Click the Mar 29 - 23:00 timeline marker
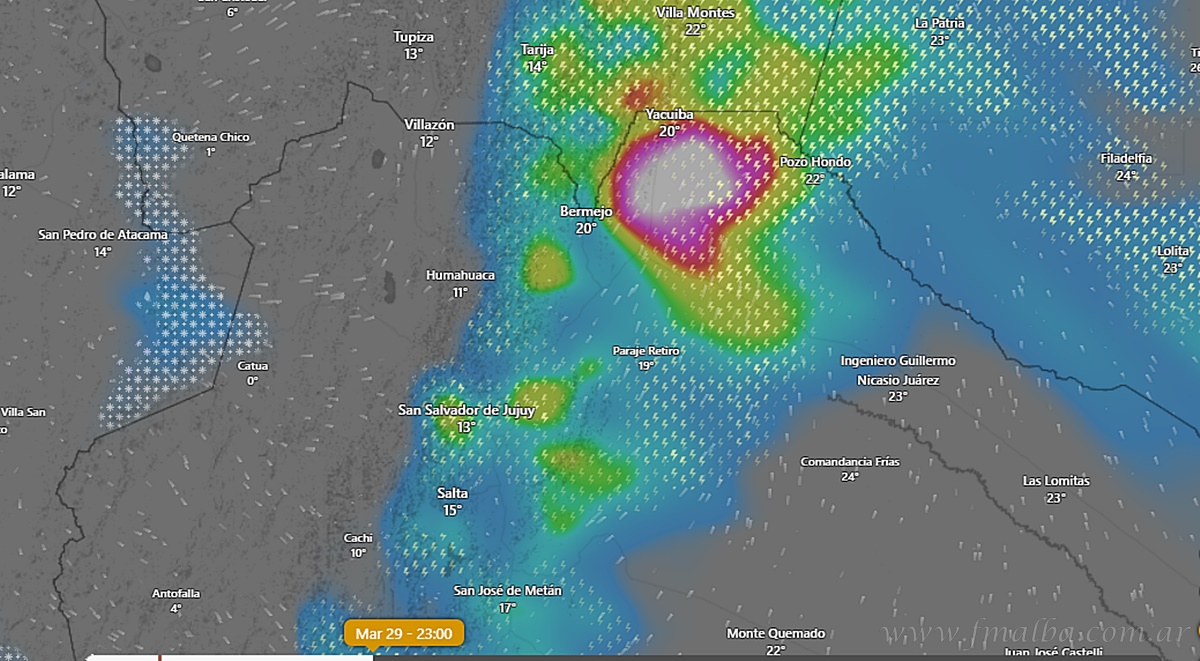 (x=404, y=633)
